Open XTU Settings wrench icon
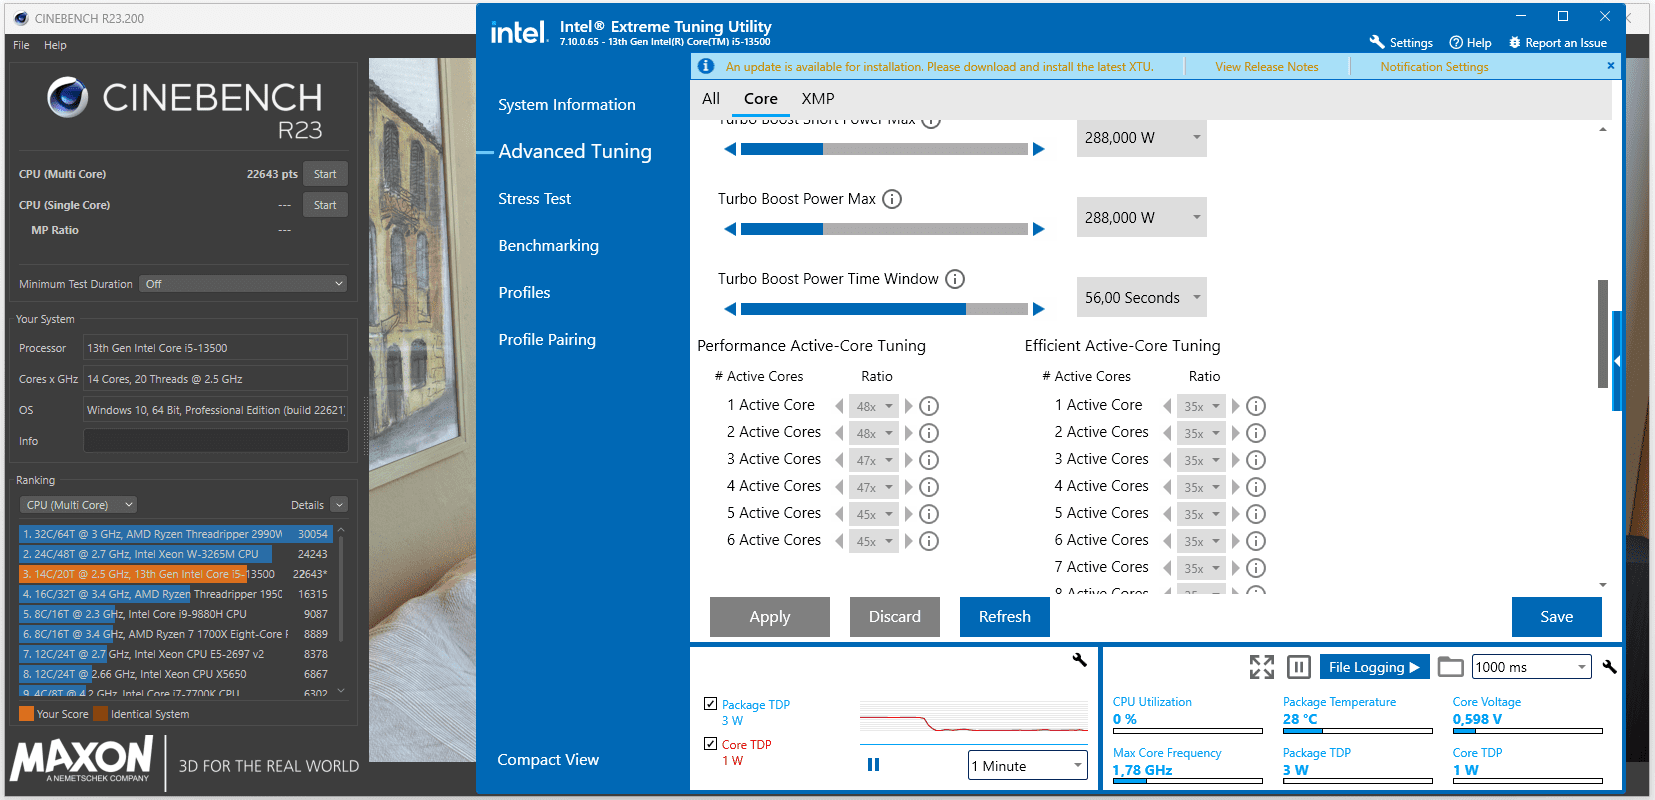 pos(1377,42)
